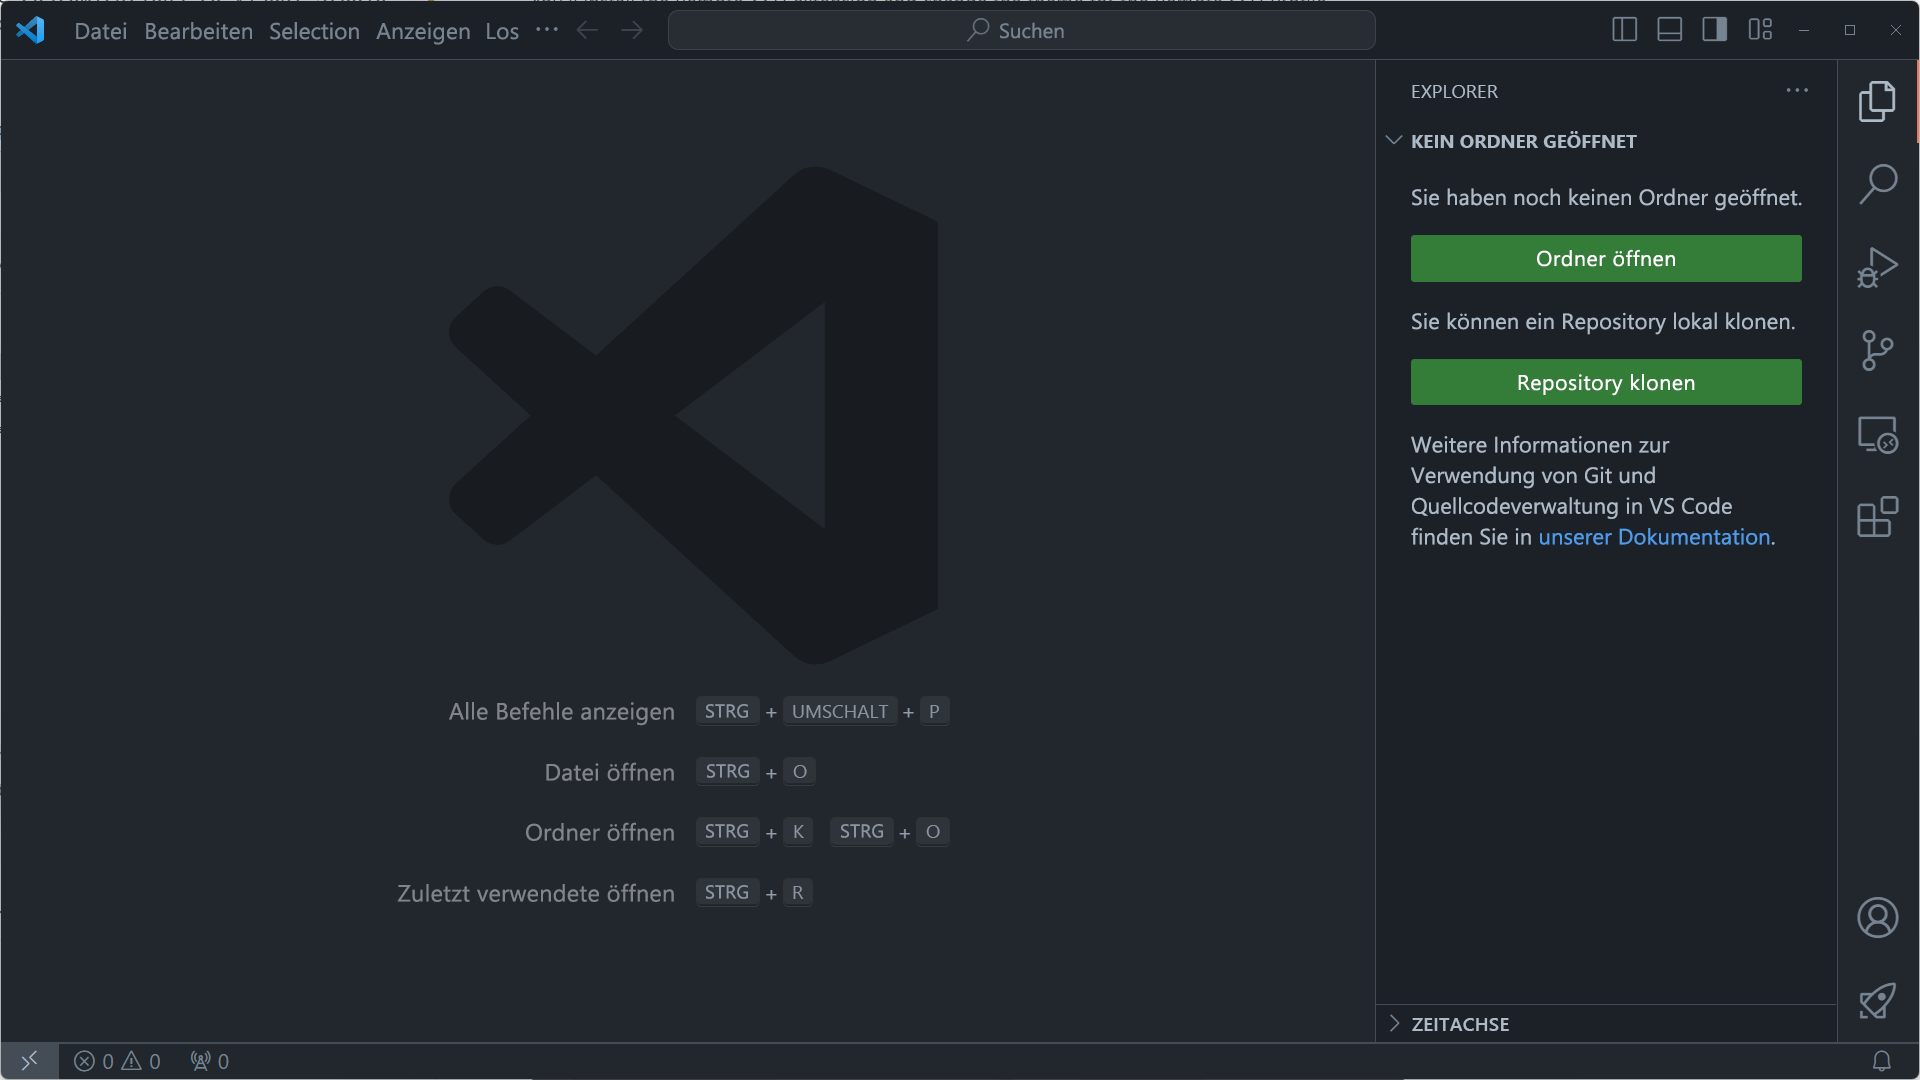Image resolution: width=1920 pixels, height=1080 pixels.
Task: Click the Ordner öffnen button
Action: [x=1605, y=258]
